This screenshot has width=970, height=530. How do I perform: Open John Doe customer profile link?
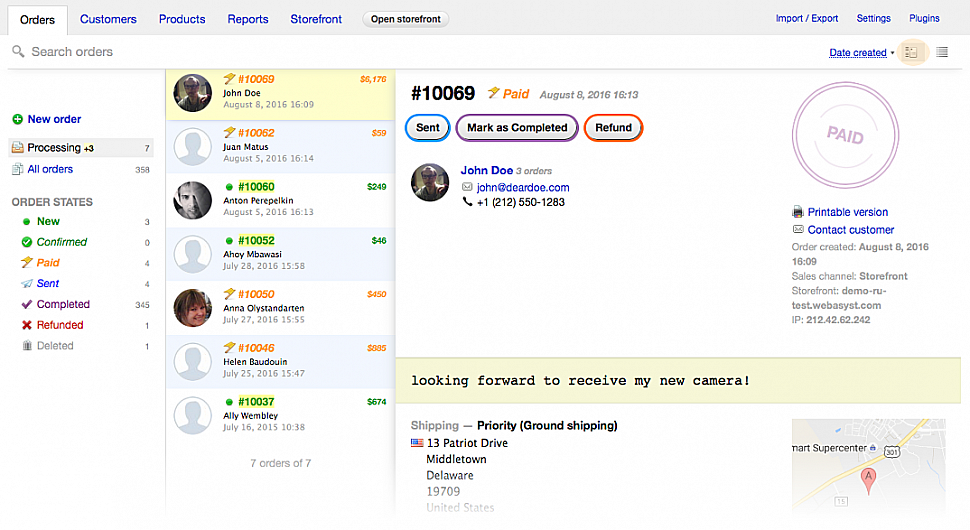(x=487, y=170)
